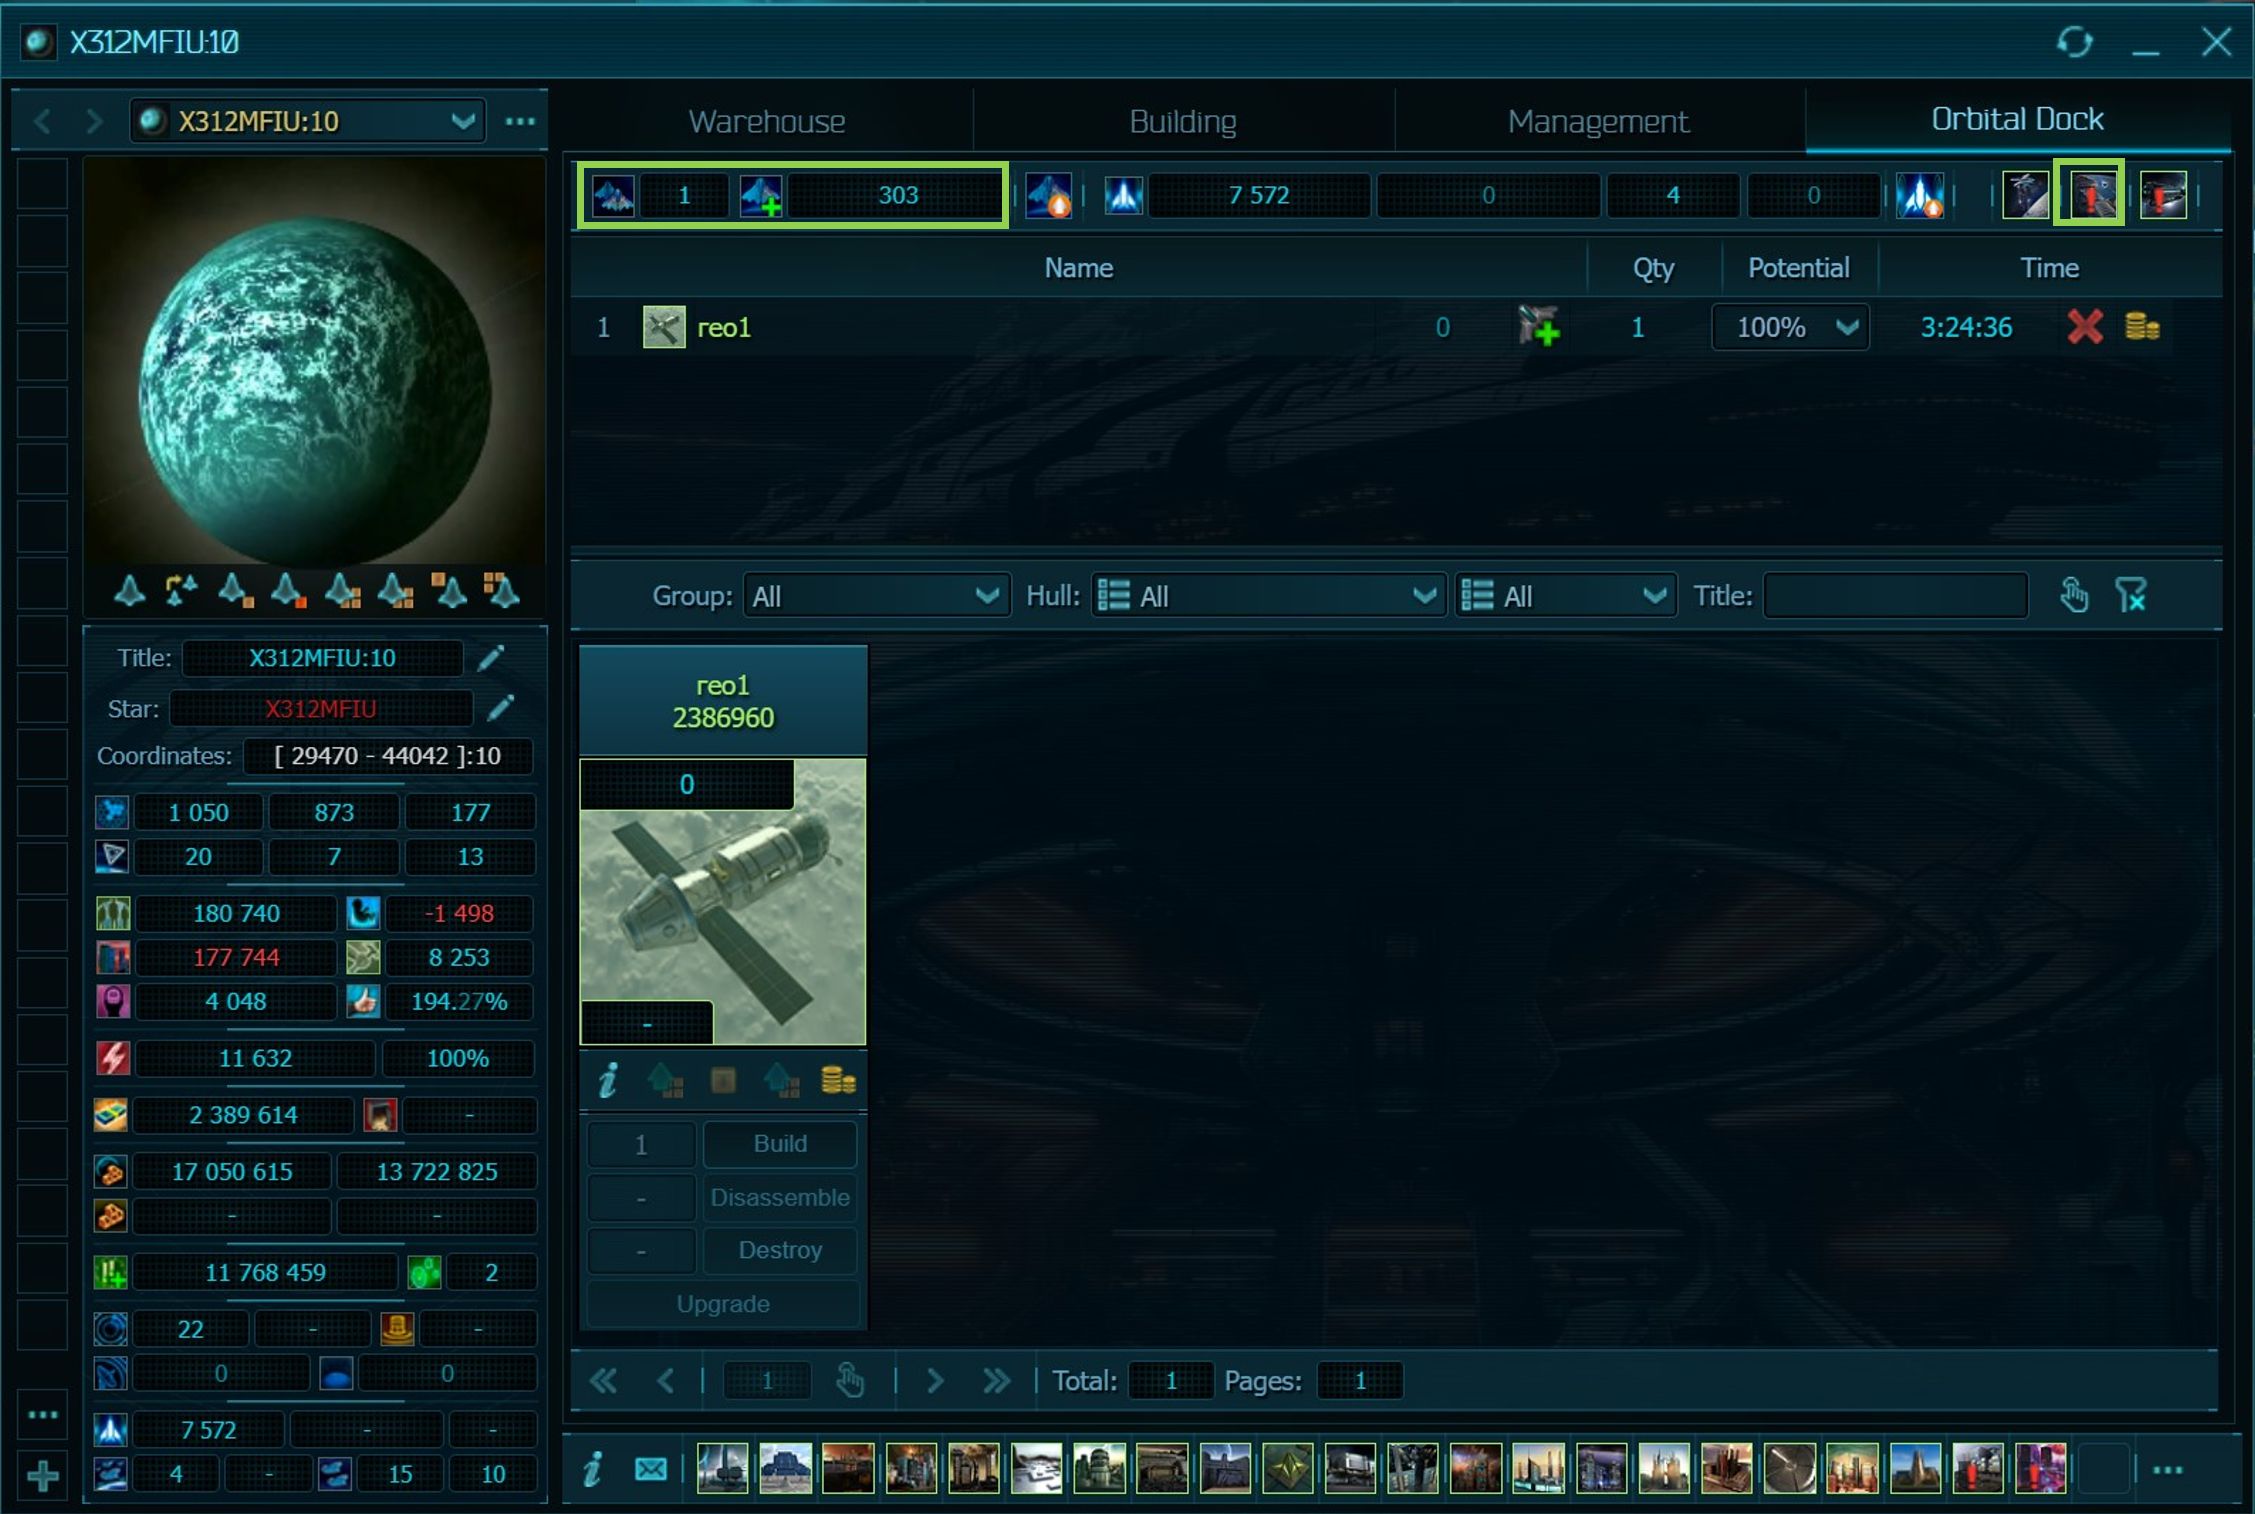Click the mail envelope icon in bottom bar
Image resolution: width=2255 pixels, height=1514 pixels.
(650, 1469)
